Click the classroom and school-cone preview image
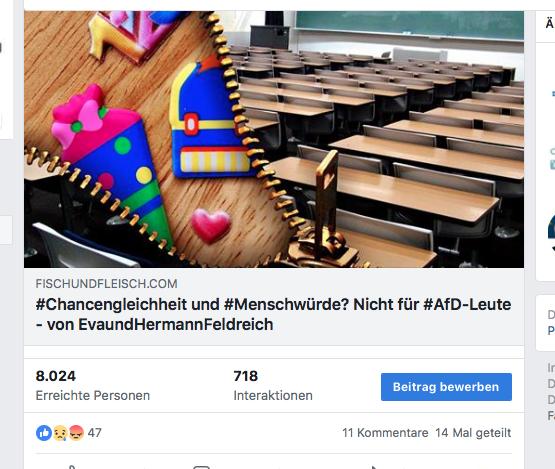 274,139
